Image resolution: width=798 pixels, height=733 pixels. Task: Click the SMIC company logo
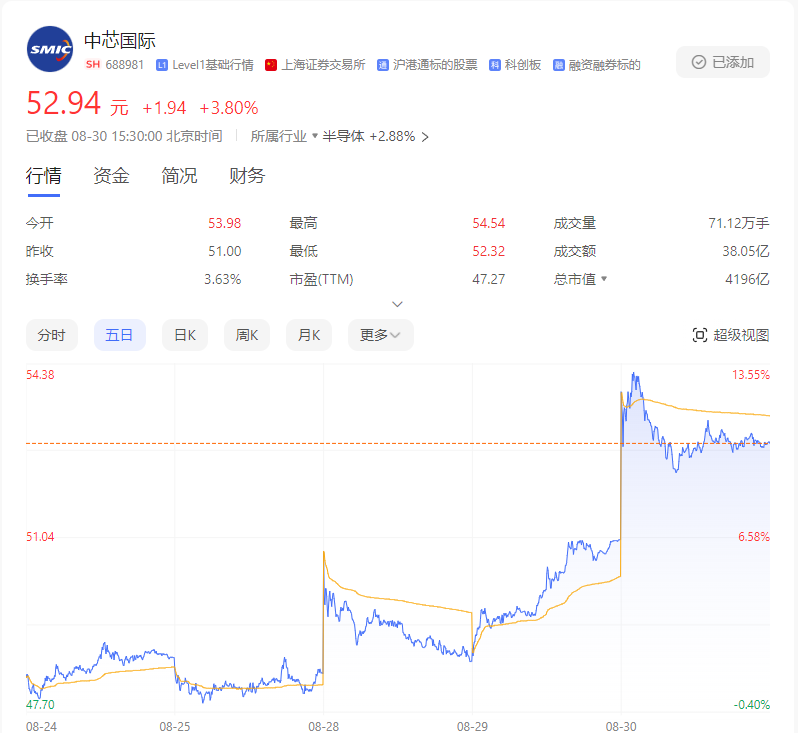coord(49,50)
